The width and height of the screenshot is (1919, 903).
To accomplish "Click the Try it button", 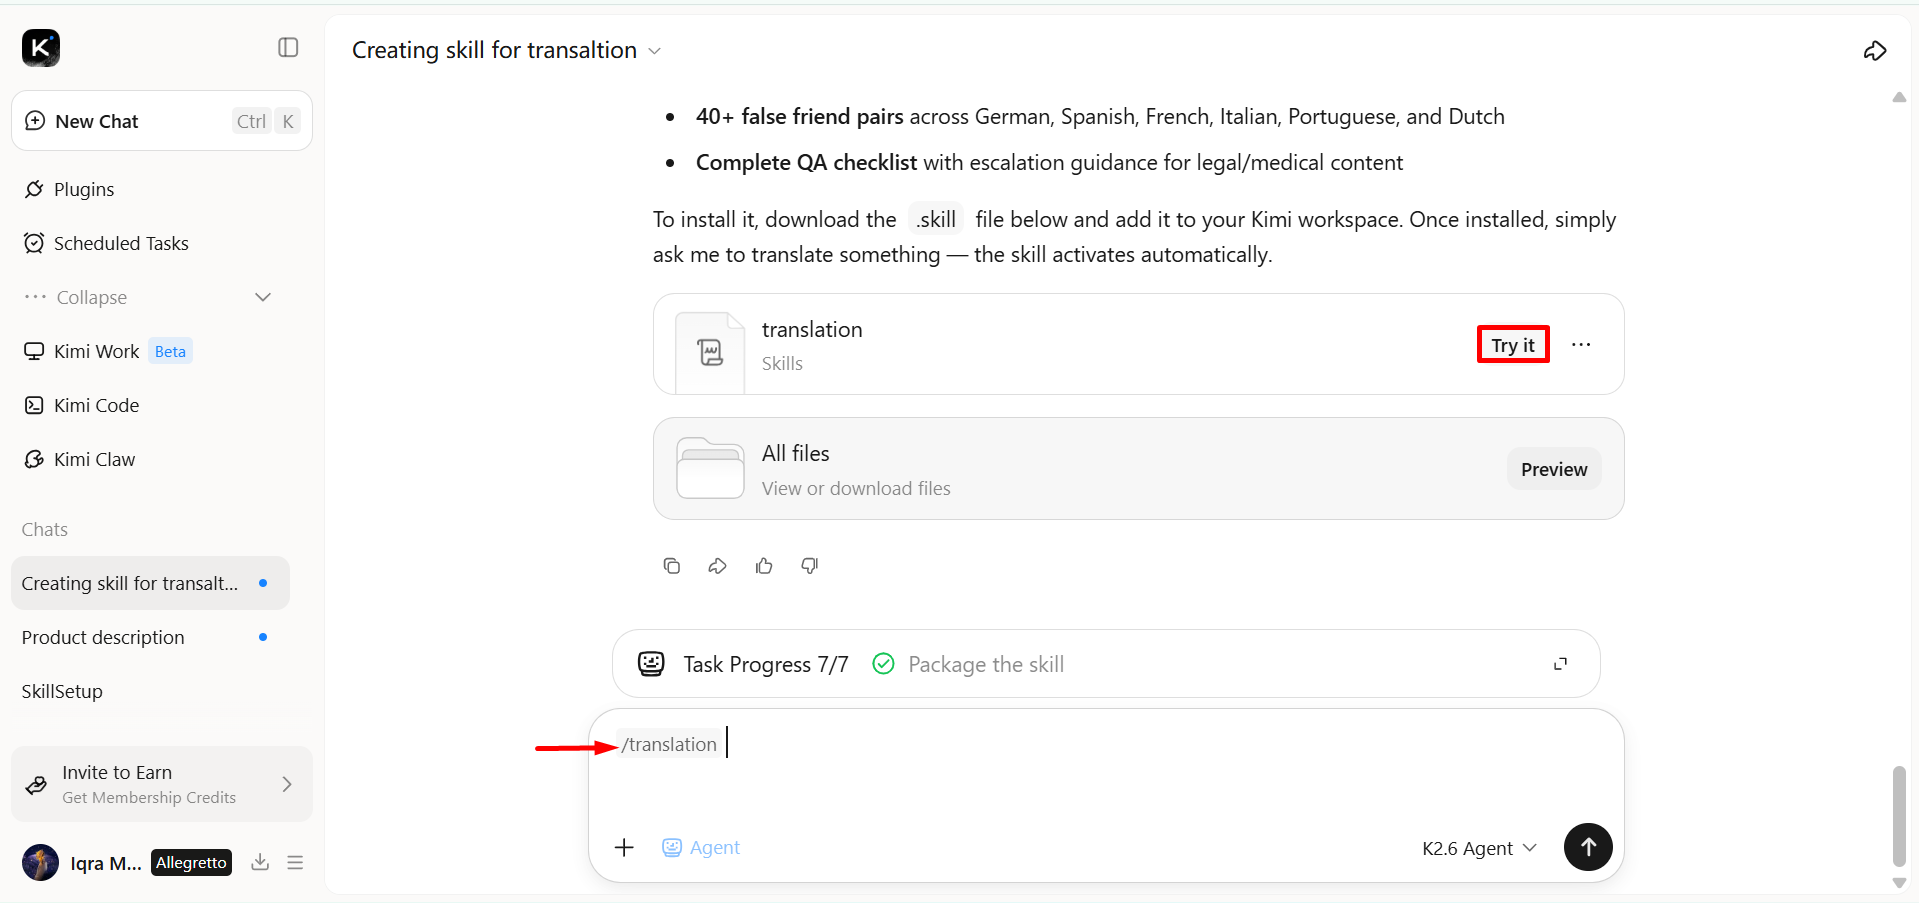I will 1513,345.
